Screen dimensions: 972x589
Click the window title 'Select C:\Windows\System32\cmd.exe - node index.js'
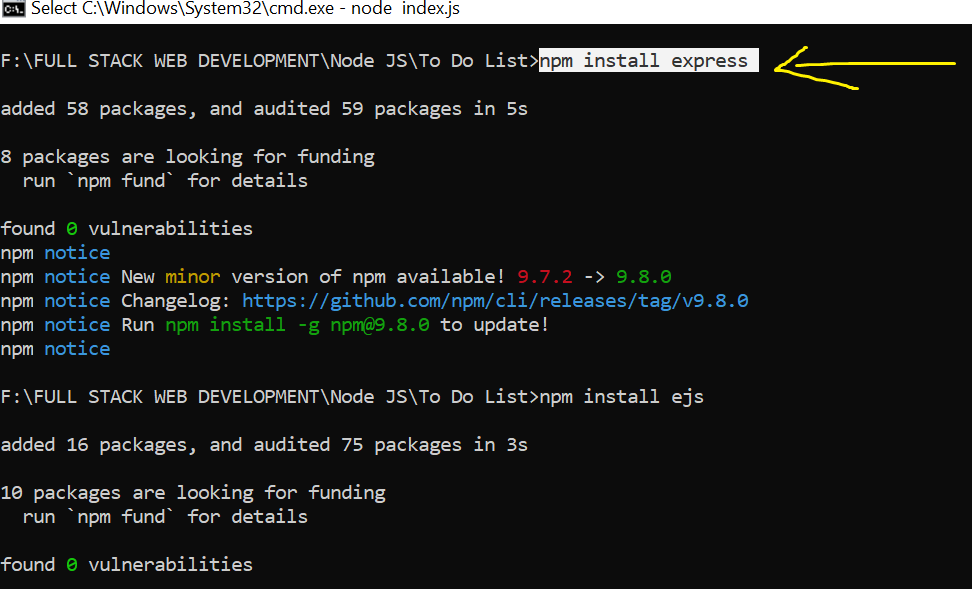pyautogui.click(x=245, y=9)
